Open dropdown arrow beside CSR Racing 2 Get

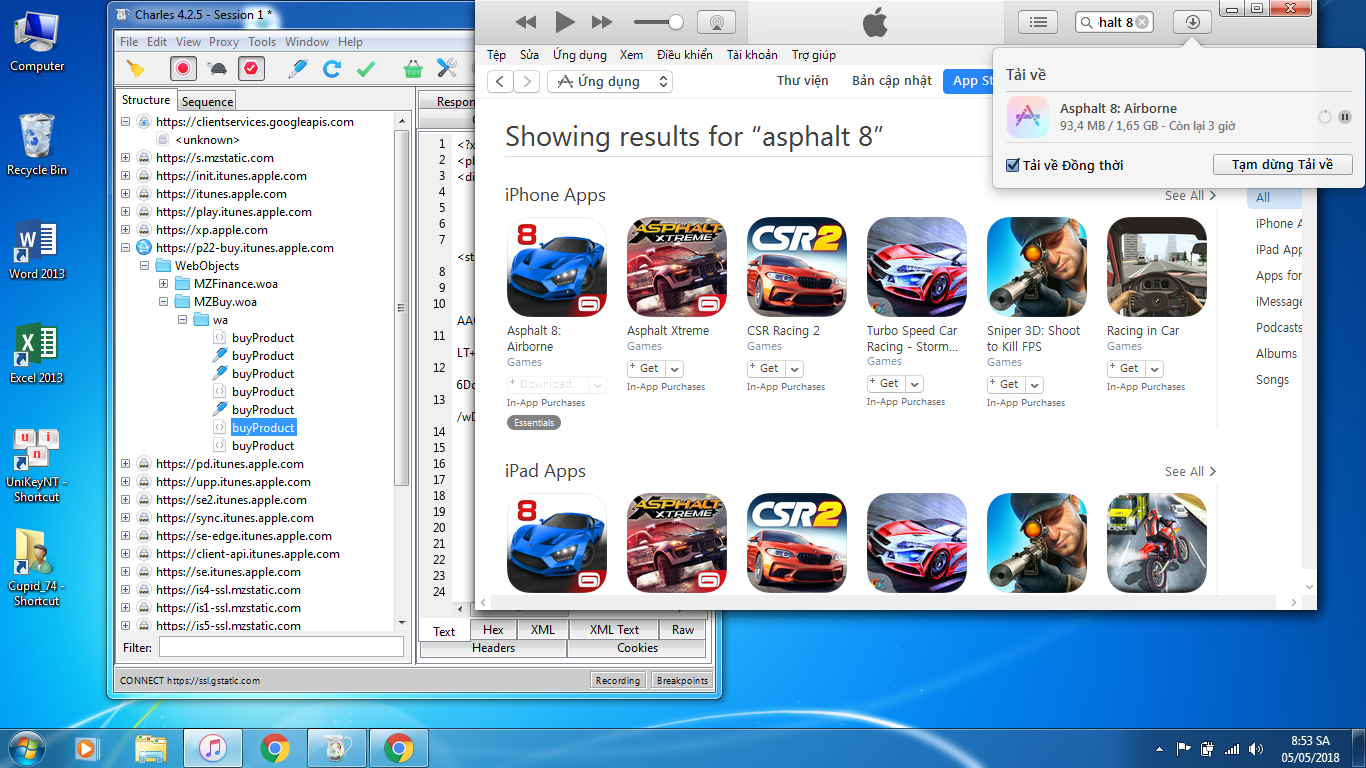794,369
